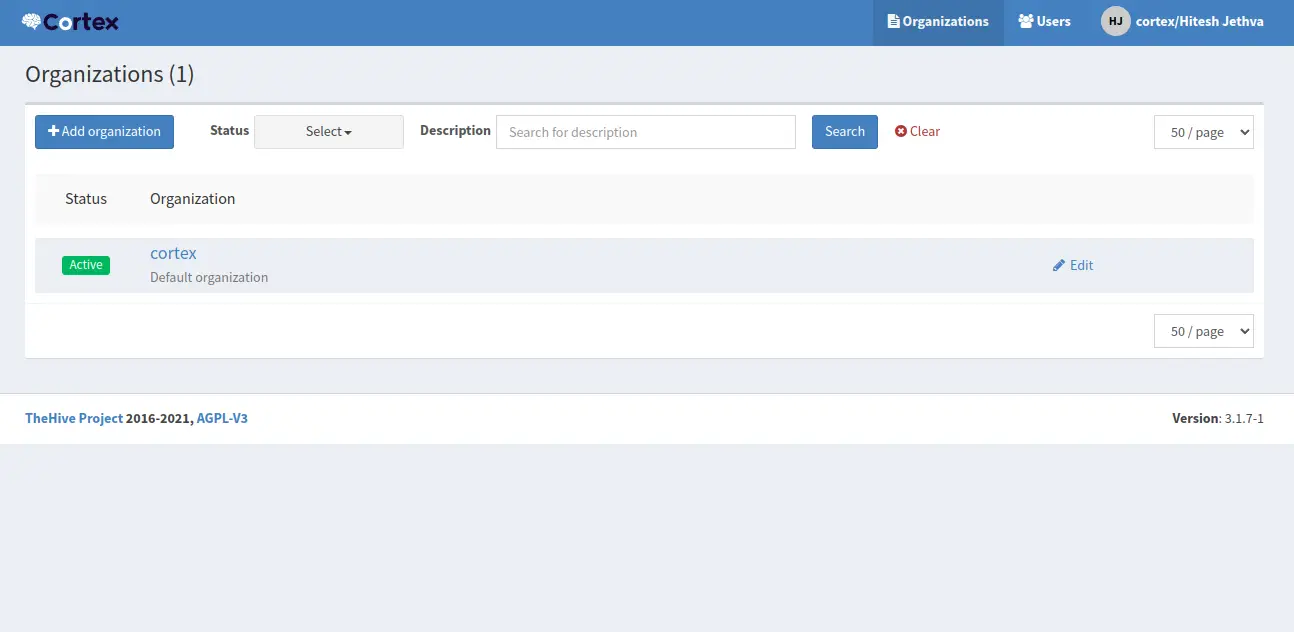Viewport: 1294px width, 632px height.
Task: Click the Organizations (1) page heading
Action: [110, 74]
